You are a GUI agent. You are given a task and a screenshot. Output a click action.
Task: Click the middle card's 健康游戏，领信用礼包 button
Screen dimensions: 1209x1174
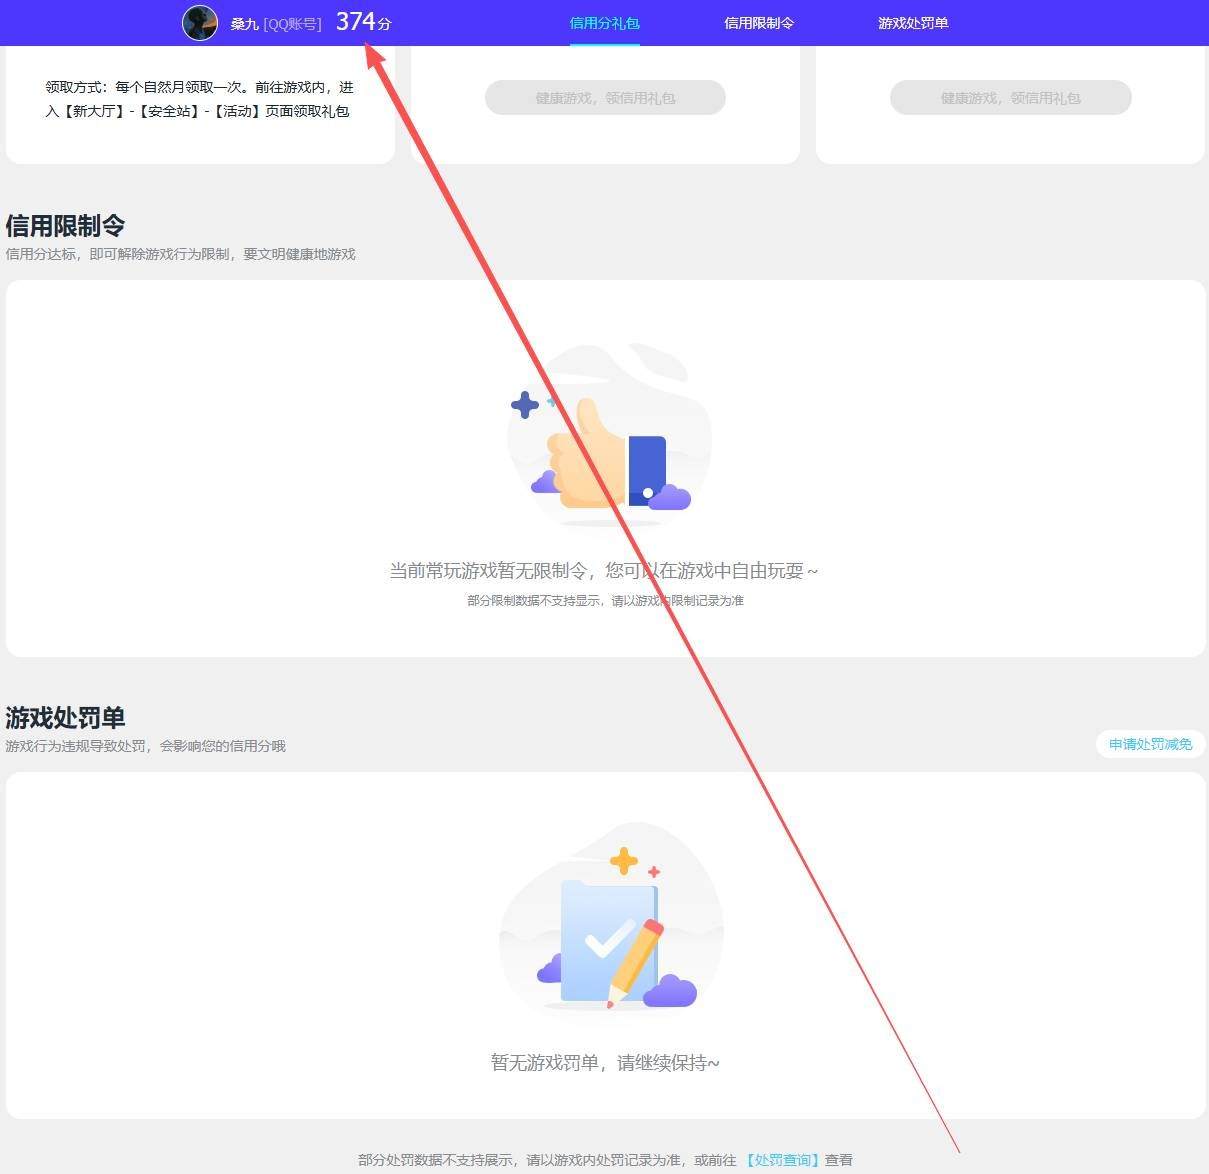(x=605, y=98)
